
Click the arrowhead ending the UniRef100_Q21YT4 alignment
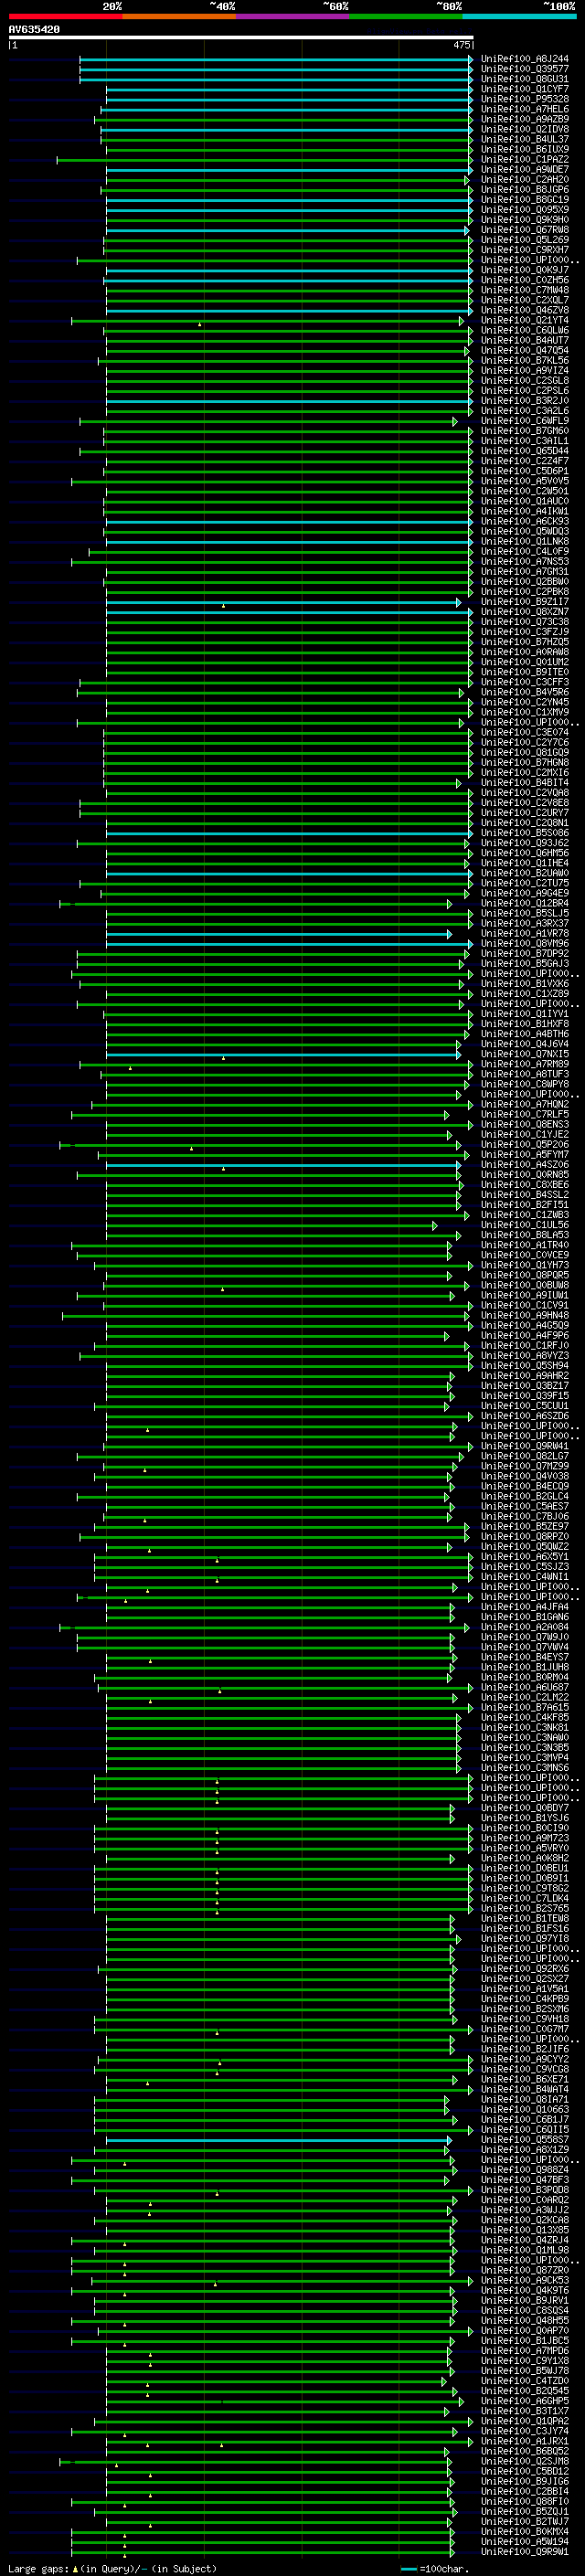click(x=462, y=321)
